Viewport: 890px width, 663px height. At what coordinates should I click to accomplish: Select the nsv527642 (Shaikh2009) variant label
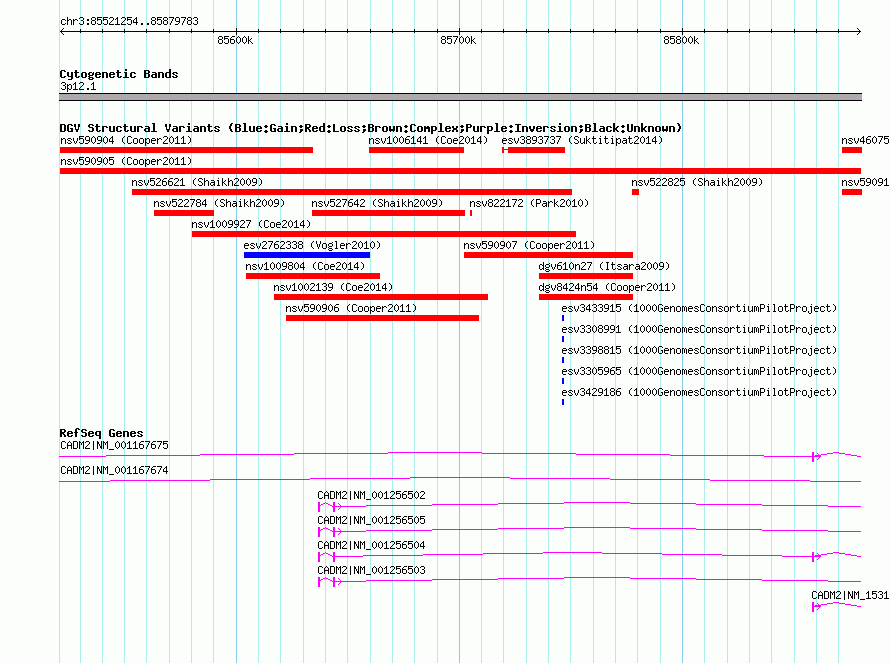[x=377, y=203]
